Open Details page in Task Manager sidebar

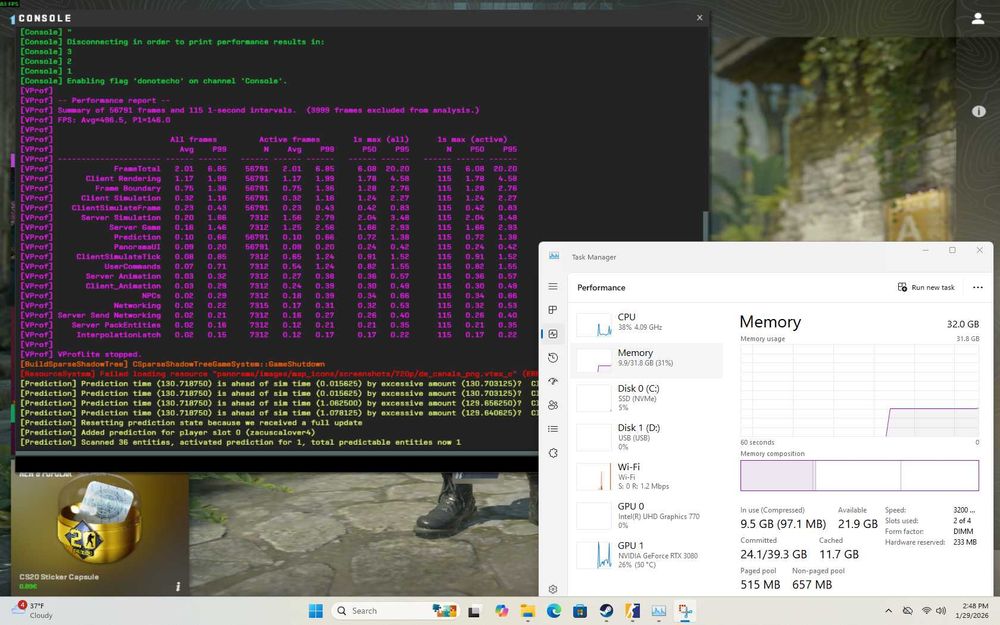click(553, 429)
